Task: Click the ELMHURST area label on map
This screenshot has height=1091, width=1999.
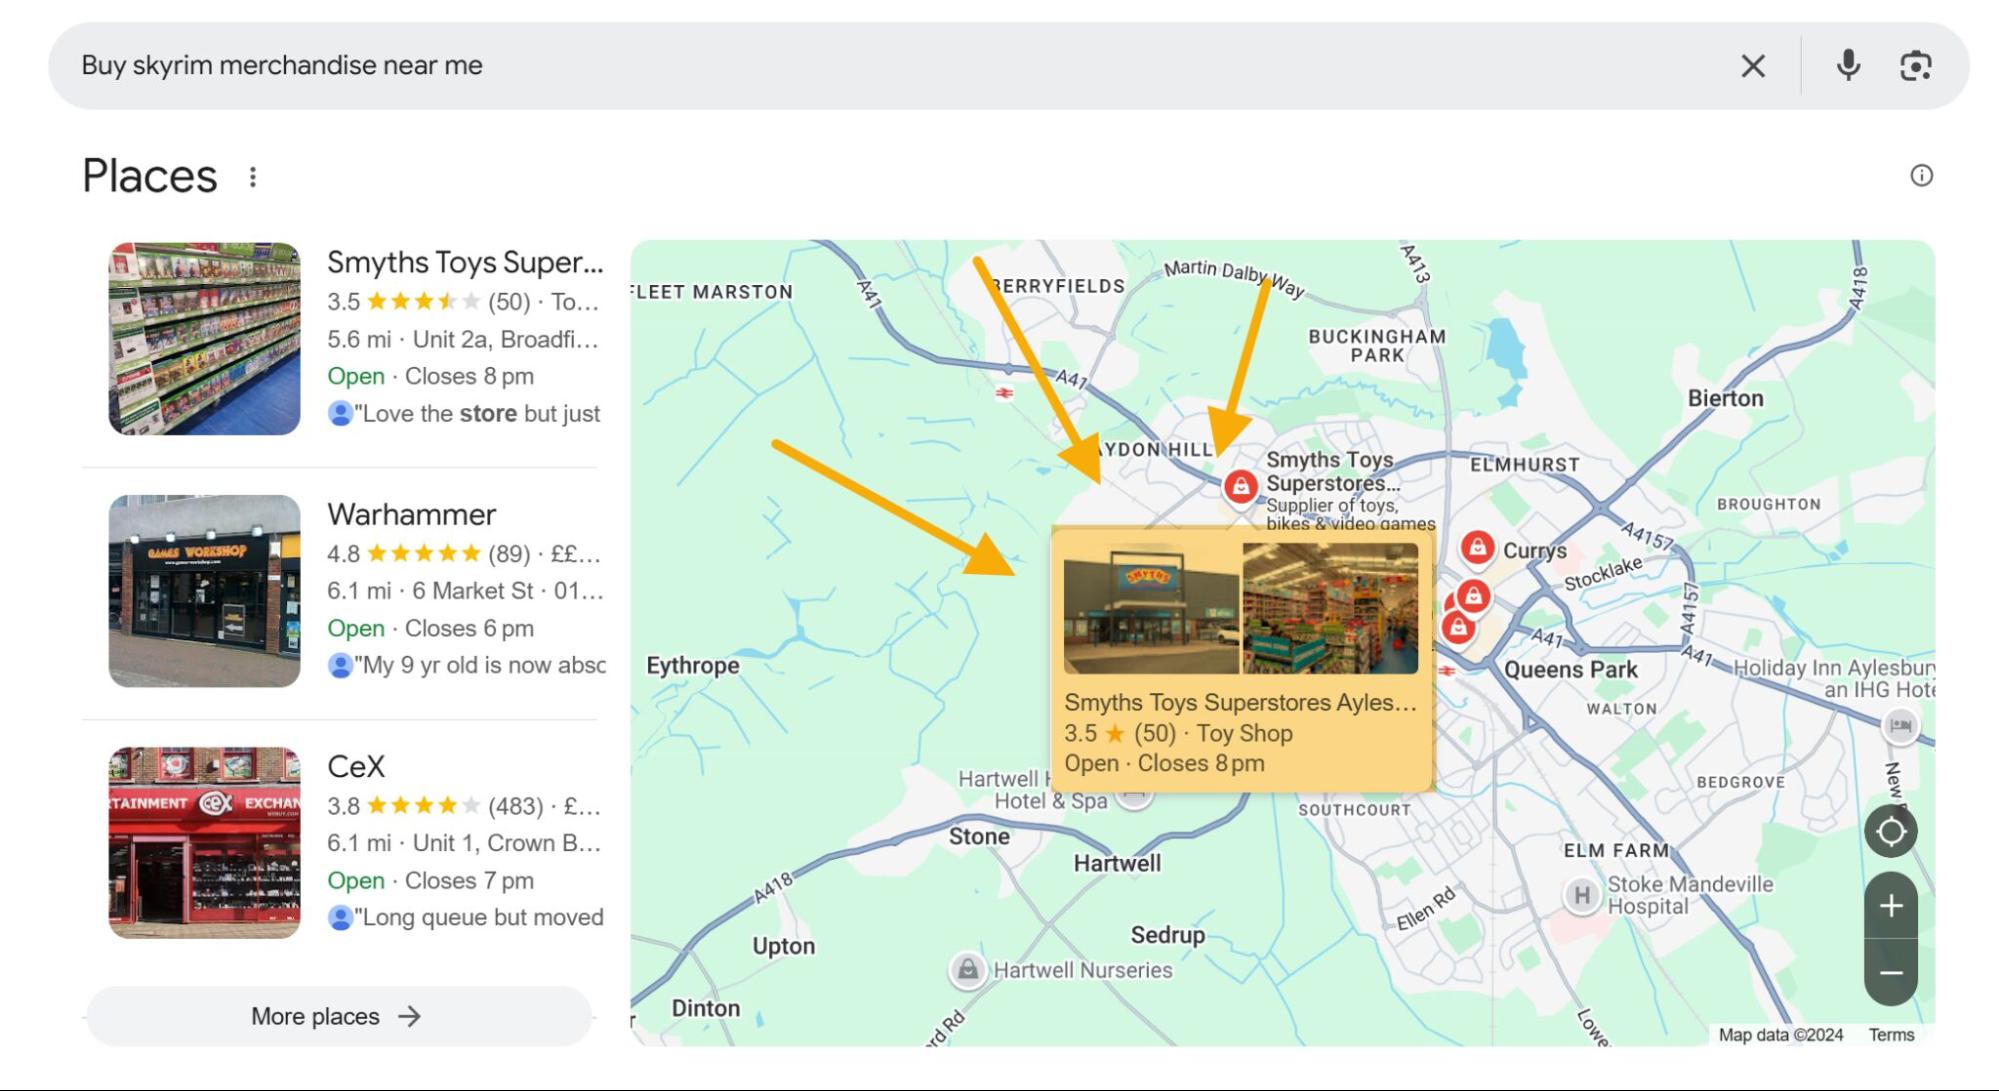Action: tap(1524, 465)
